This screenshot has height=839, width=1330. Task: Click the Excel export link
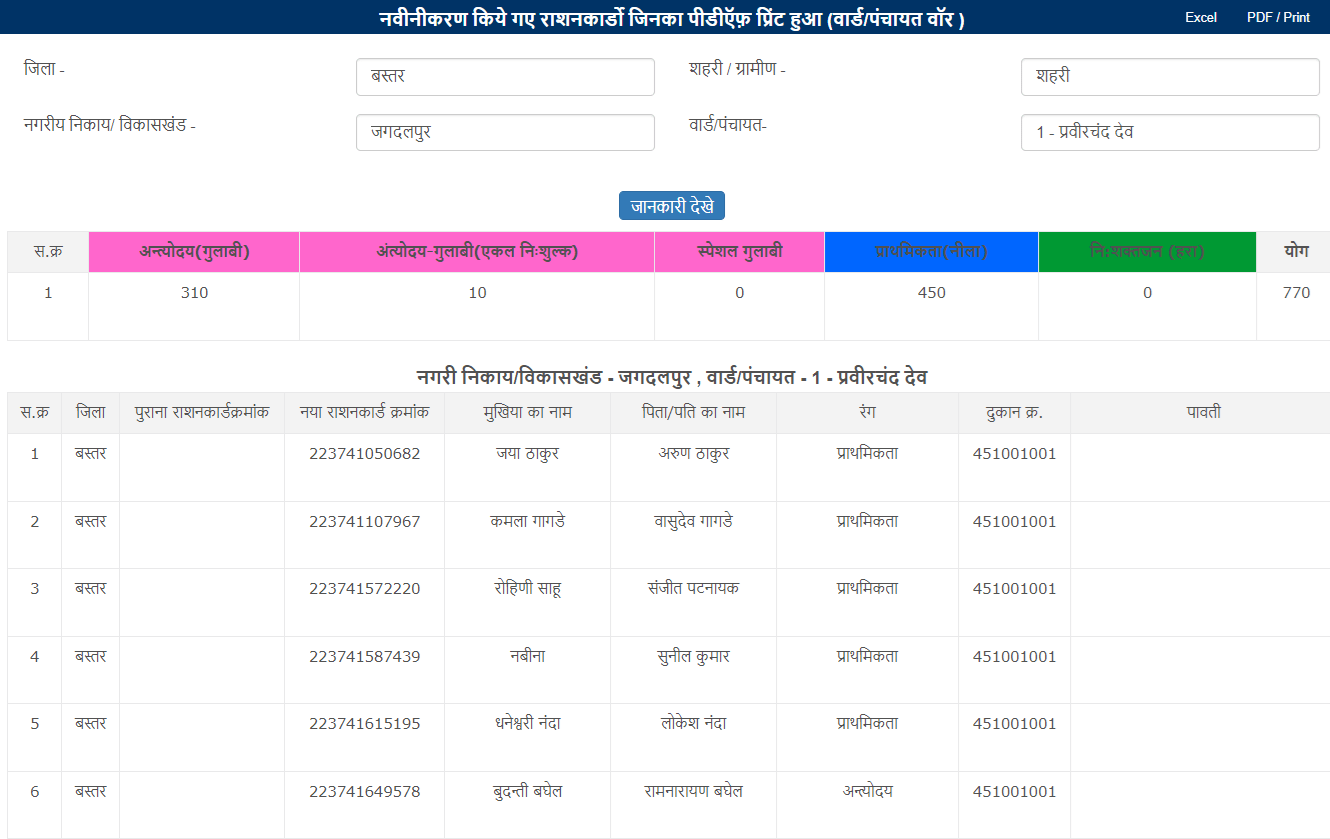pos(1200,18)
